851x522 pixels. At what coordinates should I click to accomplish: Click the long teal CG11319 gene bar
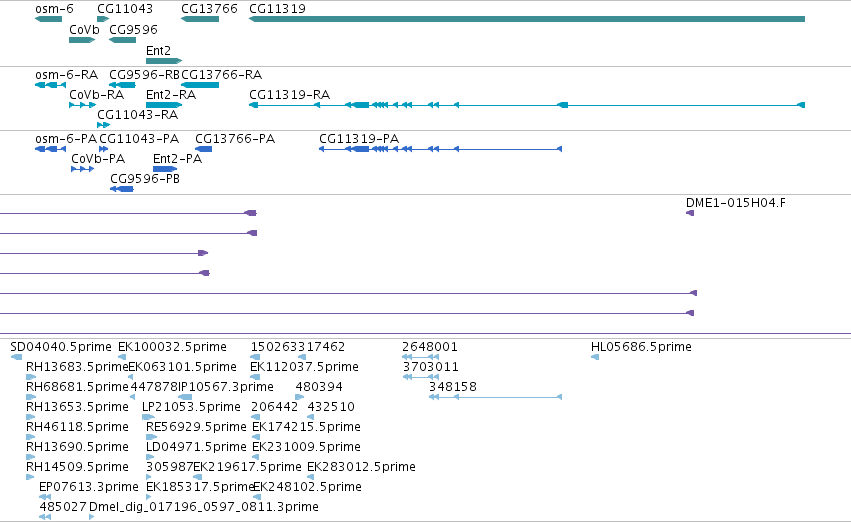pyautogui.click(x=526, y=19)
